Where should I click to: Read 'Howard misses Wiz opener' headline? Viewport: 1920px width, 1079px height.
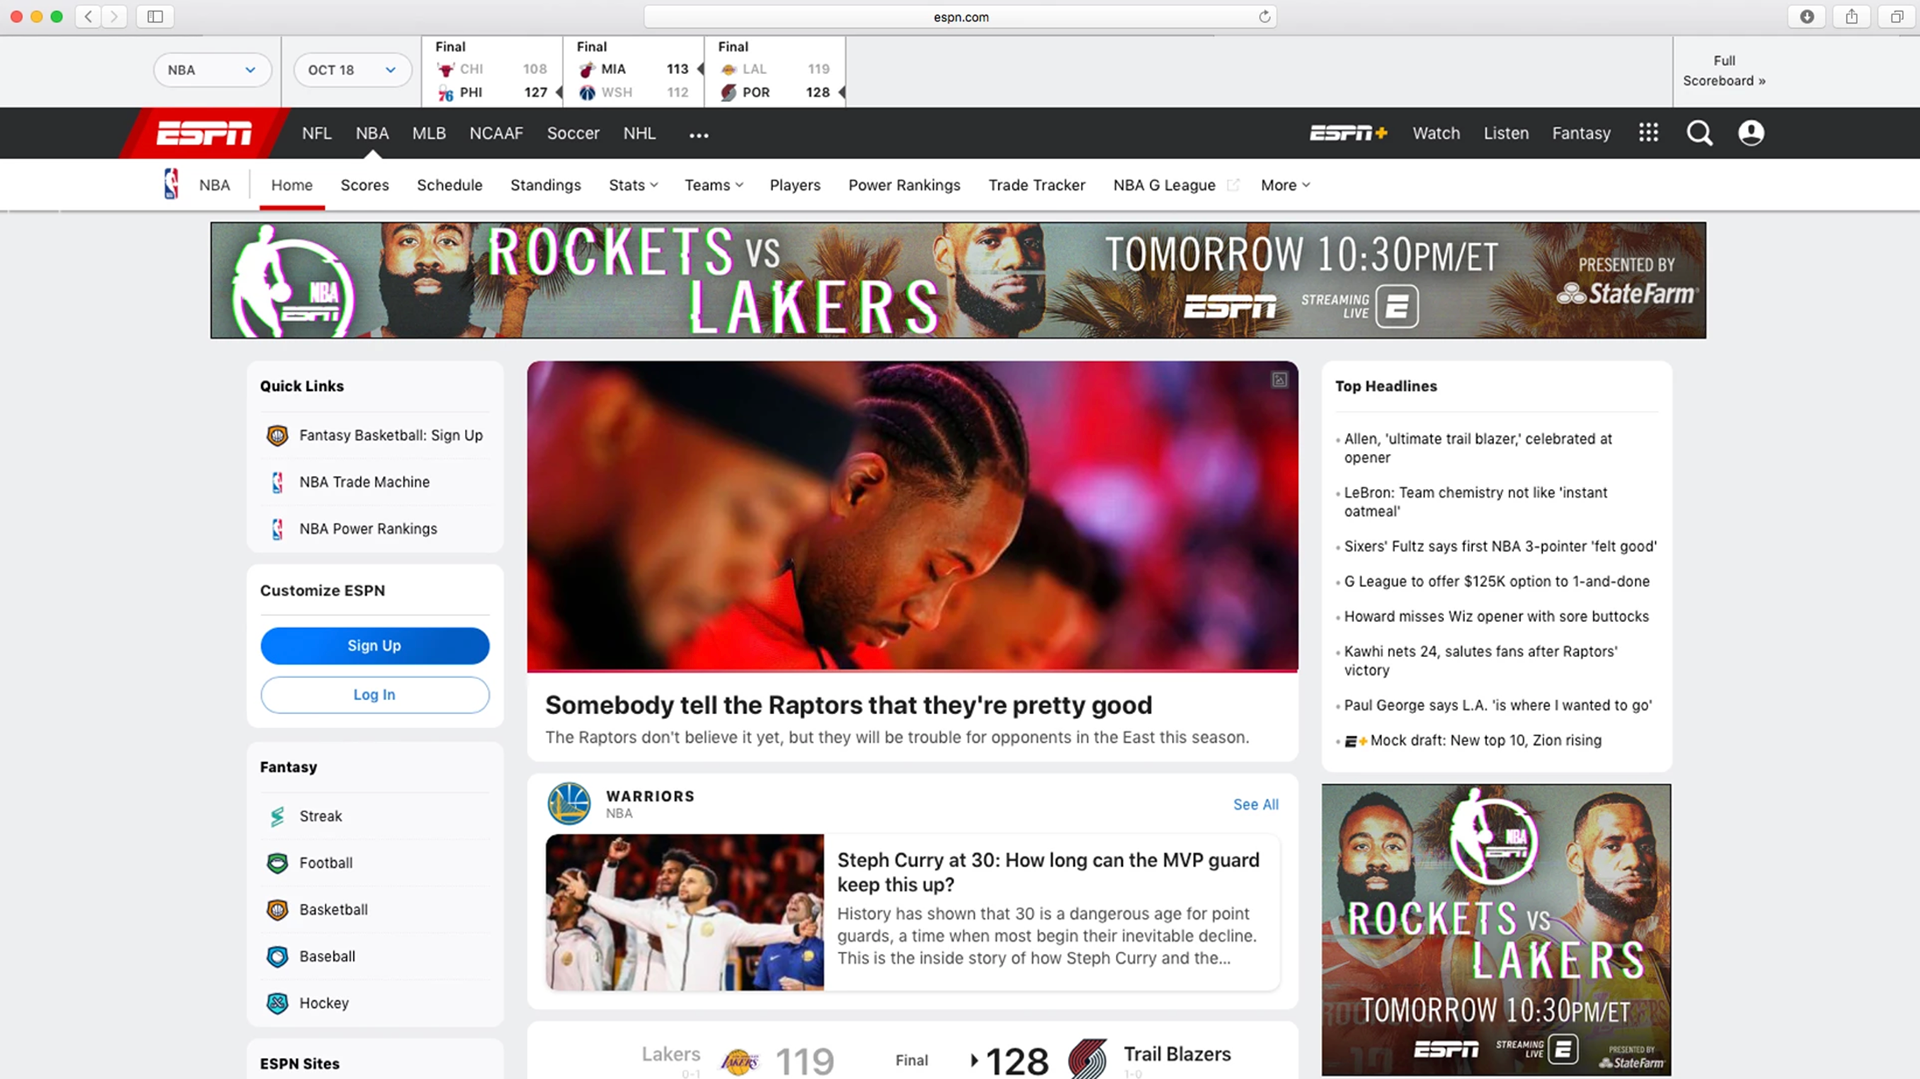(1496, 616)
